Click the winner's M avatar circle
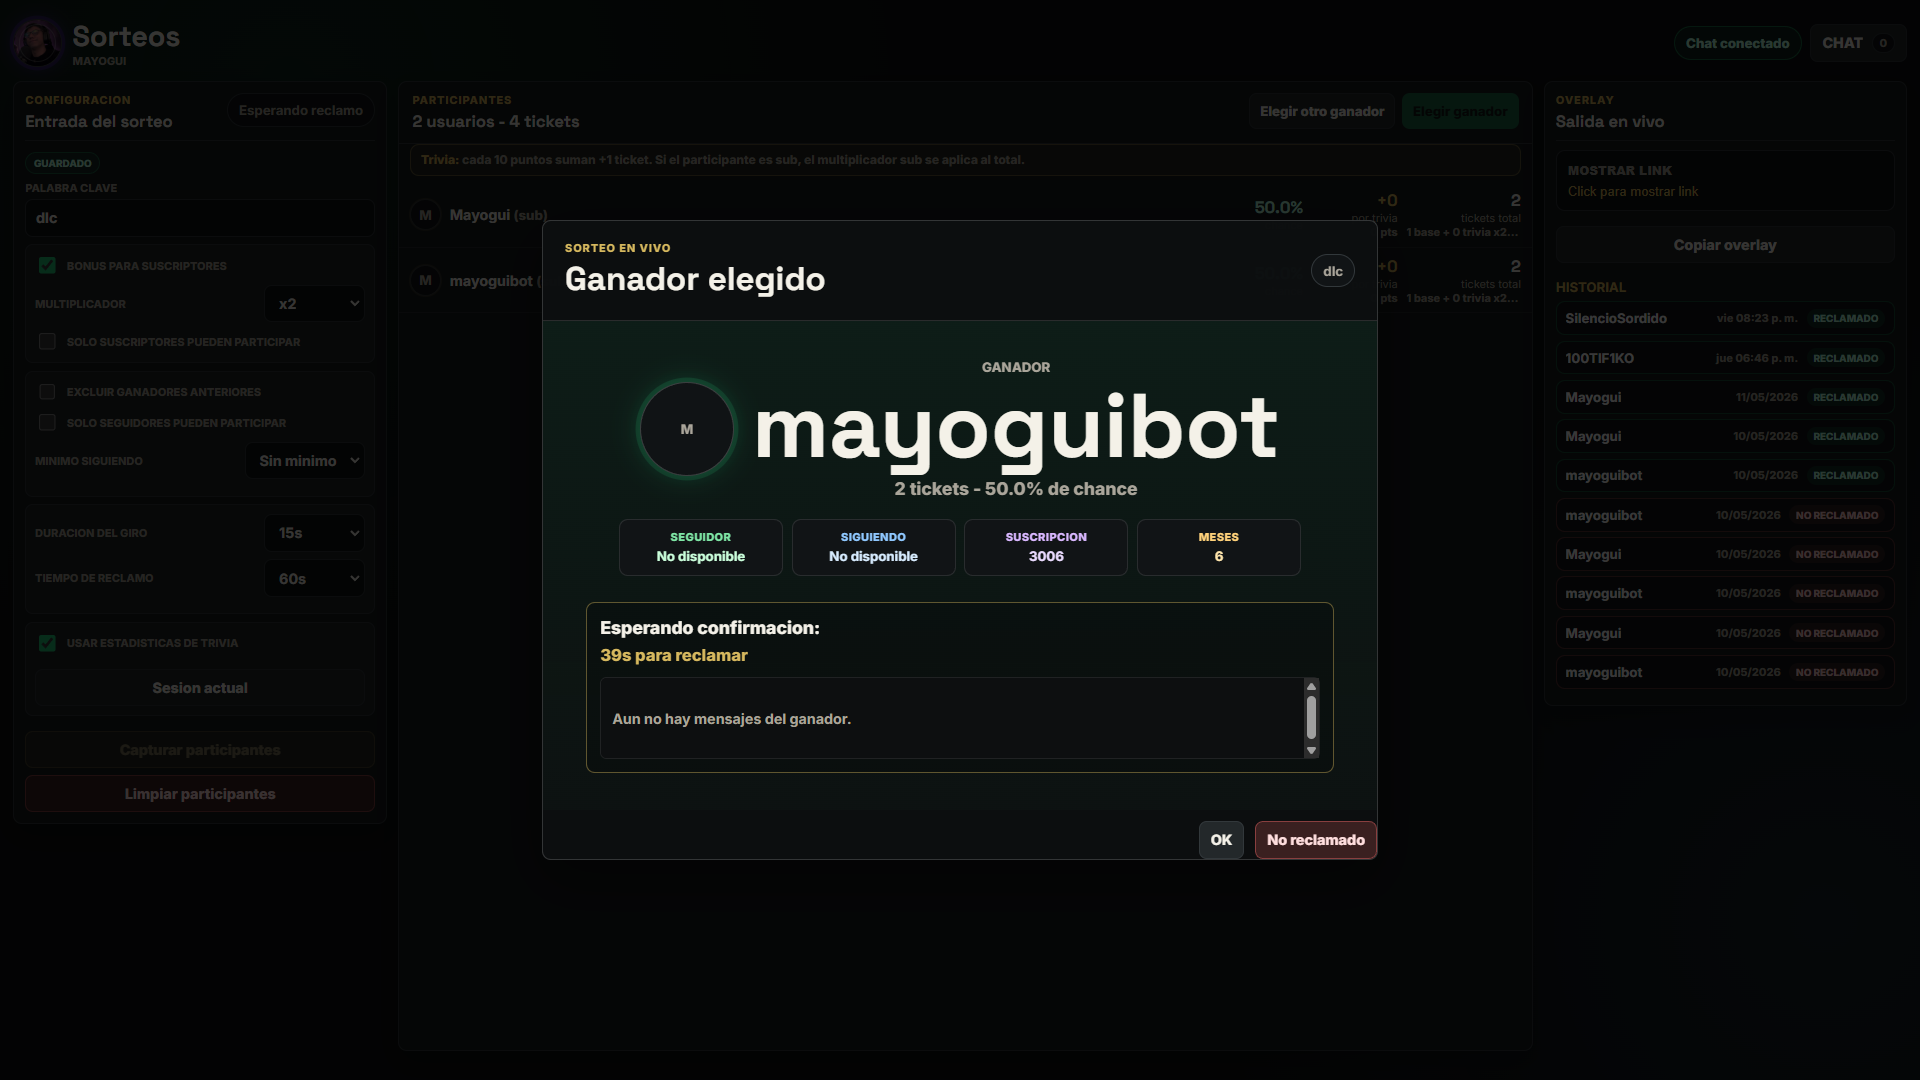This screenshot has width=1920, height=1080. tap(687, 429)
